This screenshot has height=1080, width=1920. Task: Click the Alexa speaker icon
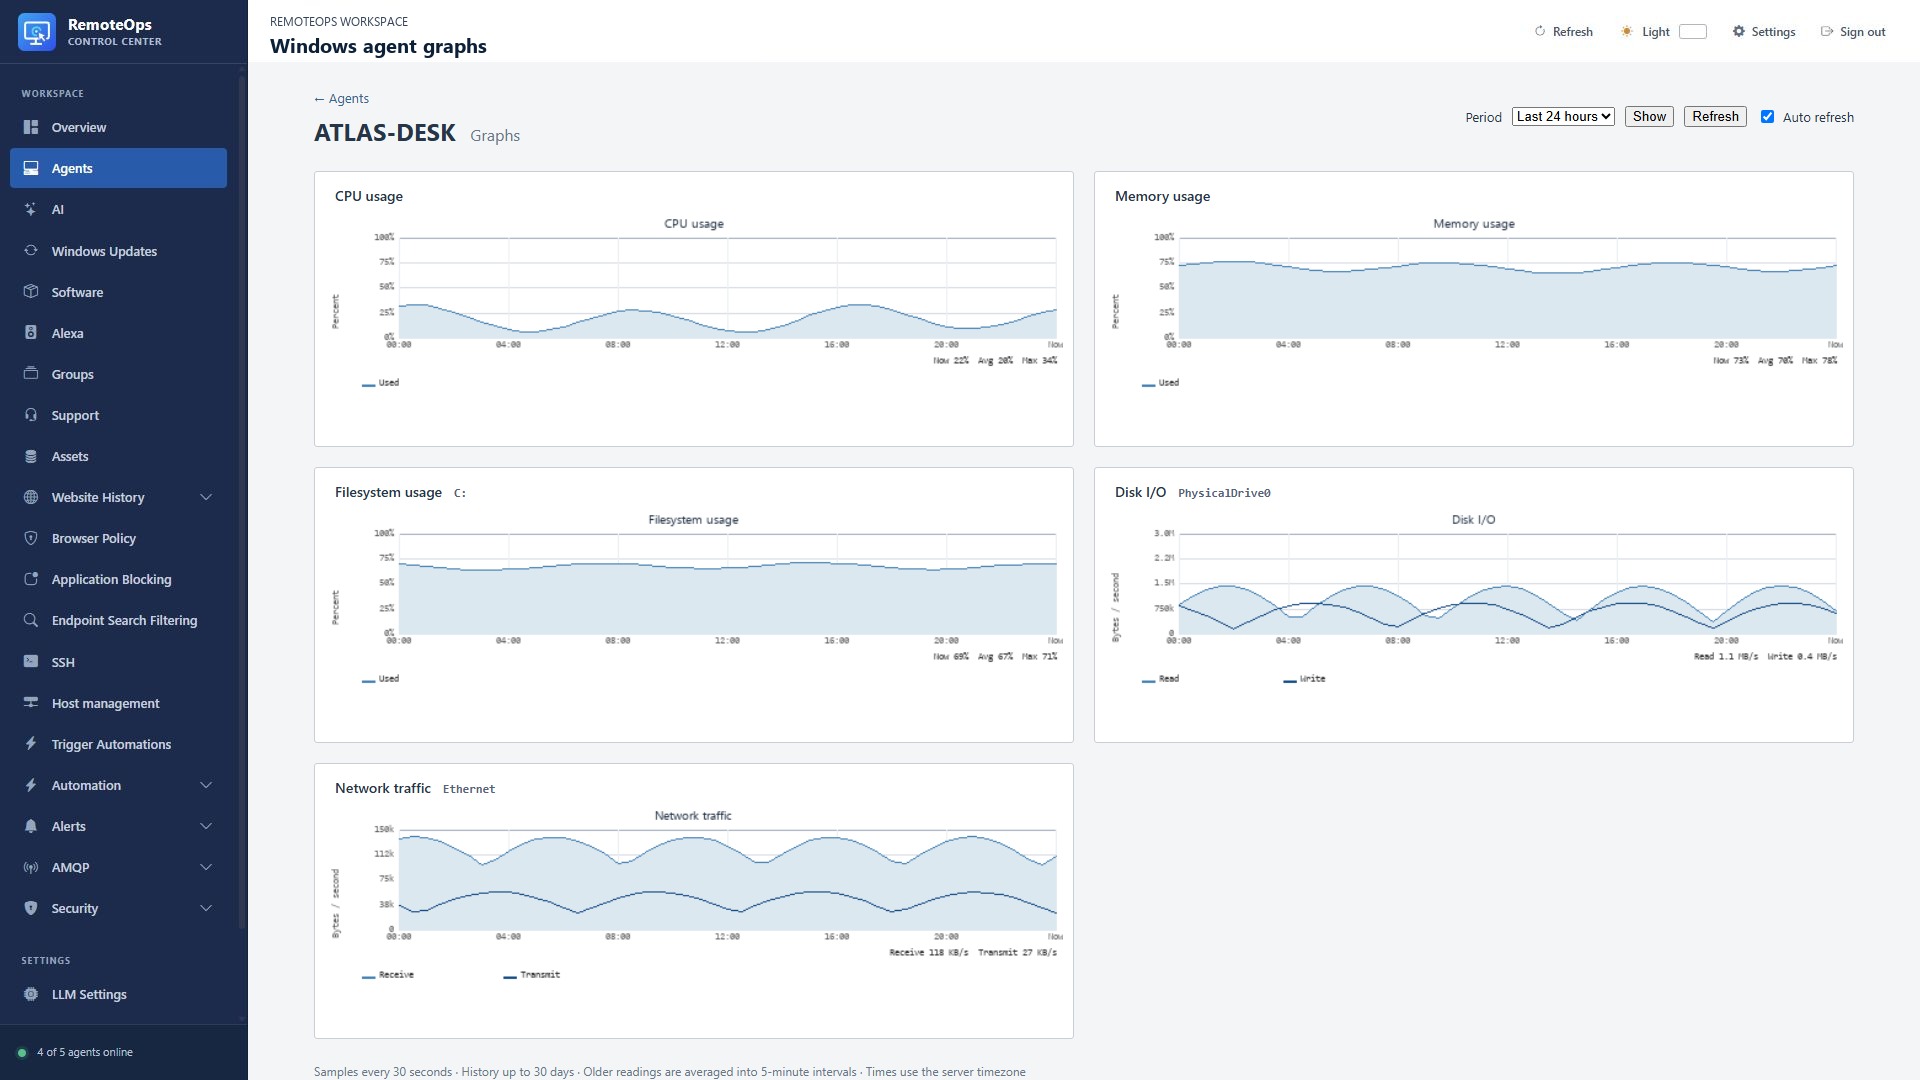tap(31, 333)
